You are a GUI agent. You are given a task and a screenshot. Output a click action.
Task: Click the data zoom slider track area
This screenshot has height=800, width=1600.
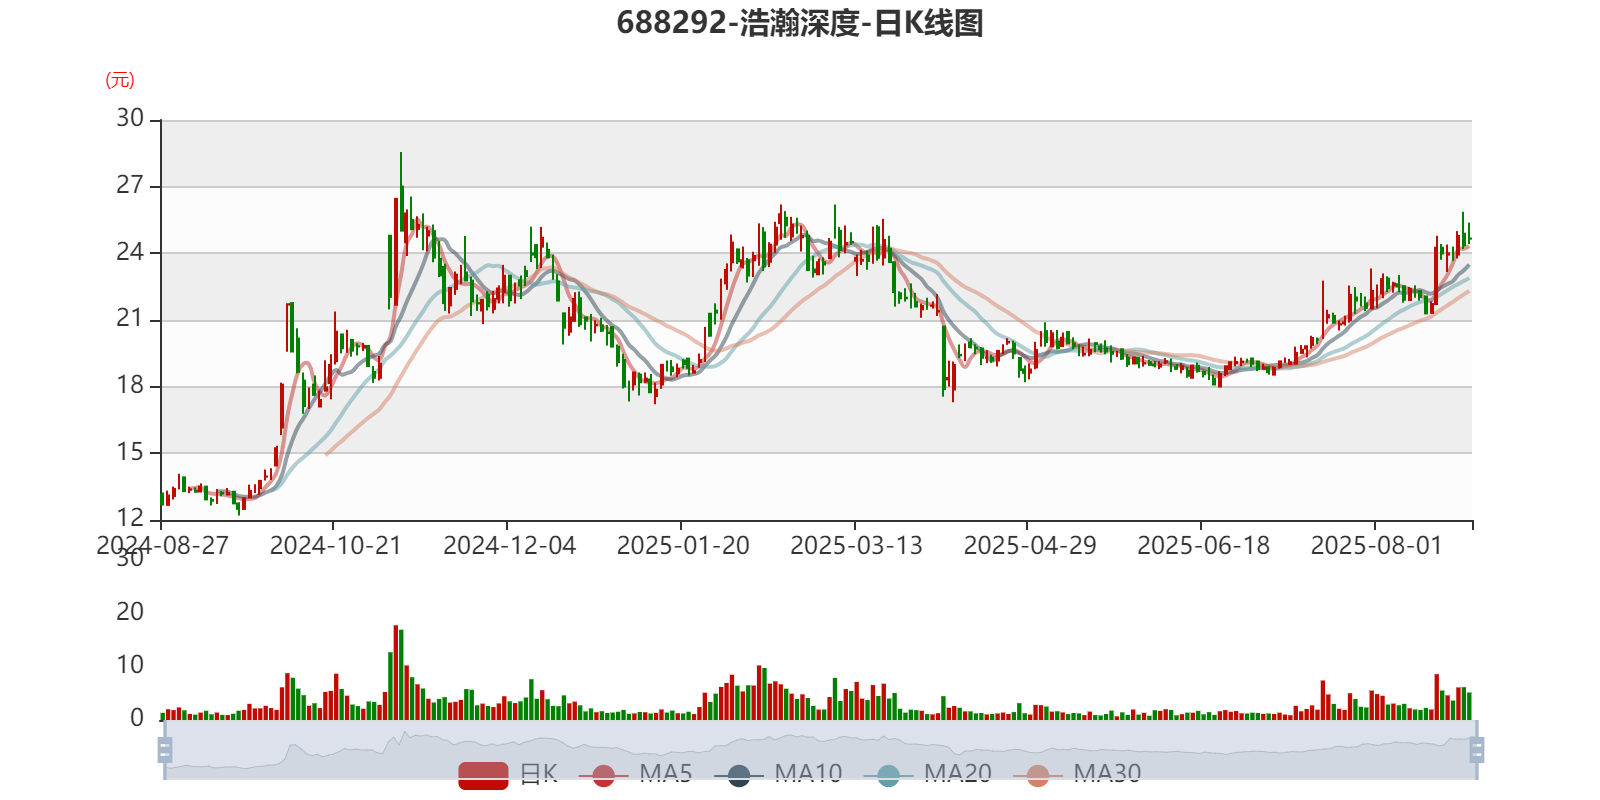coord(820,750)
